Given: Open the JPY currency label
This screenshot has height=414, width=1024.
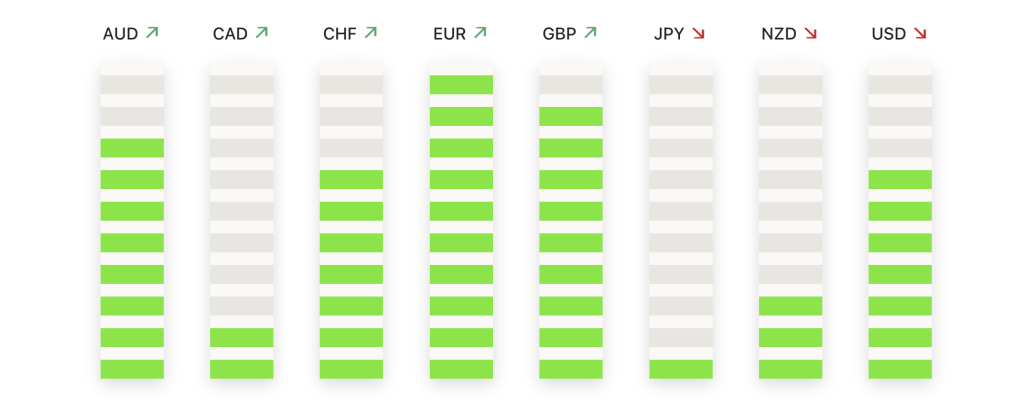Looking at the screenshot, I should pos(669,34).
